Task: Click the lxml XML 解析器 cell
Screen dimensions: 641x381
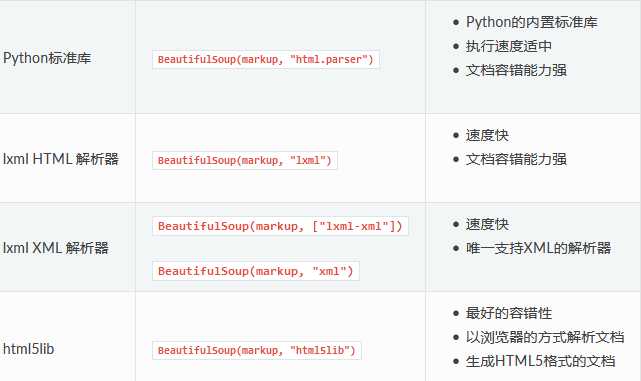Action: 56,248
